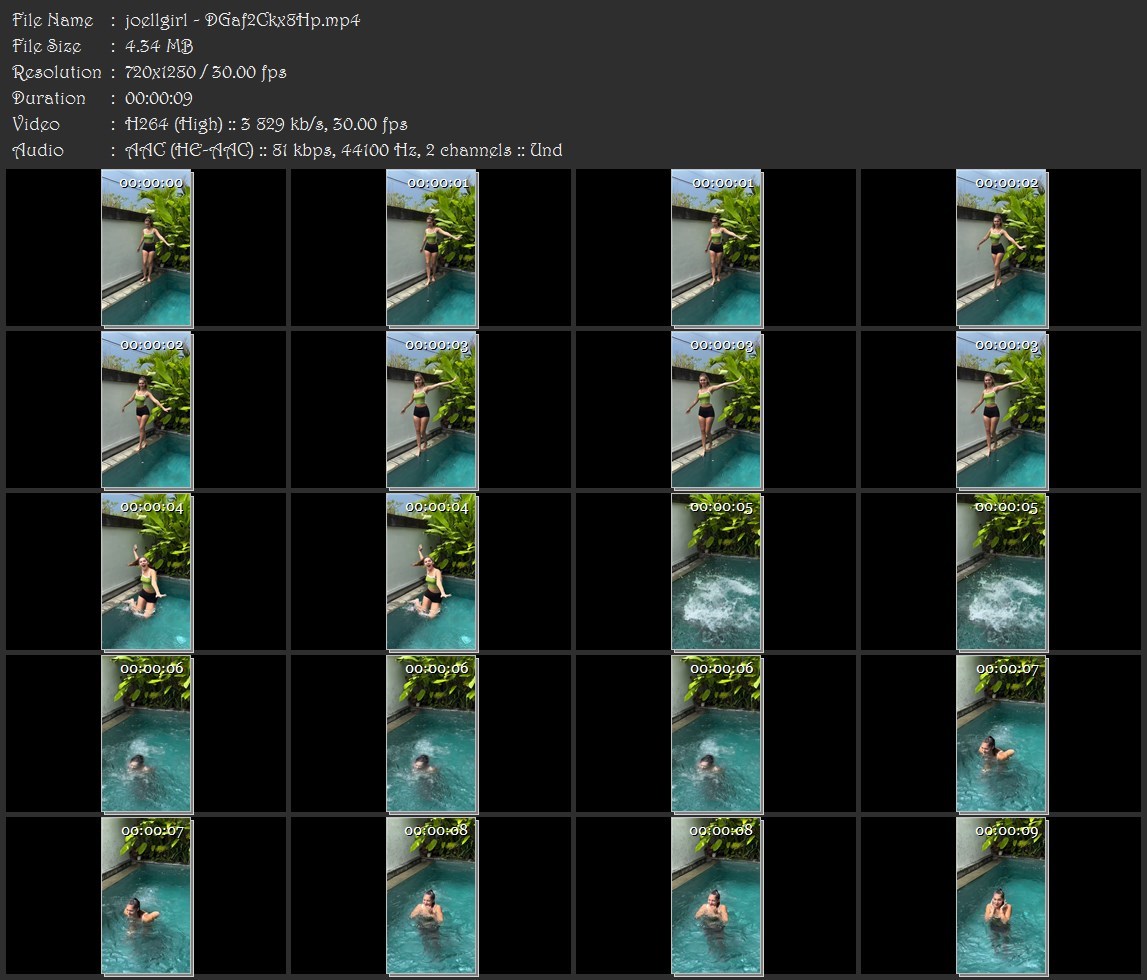Open the thumbnail stamped 00:00:00

(x=146, y=248)
